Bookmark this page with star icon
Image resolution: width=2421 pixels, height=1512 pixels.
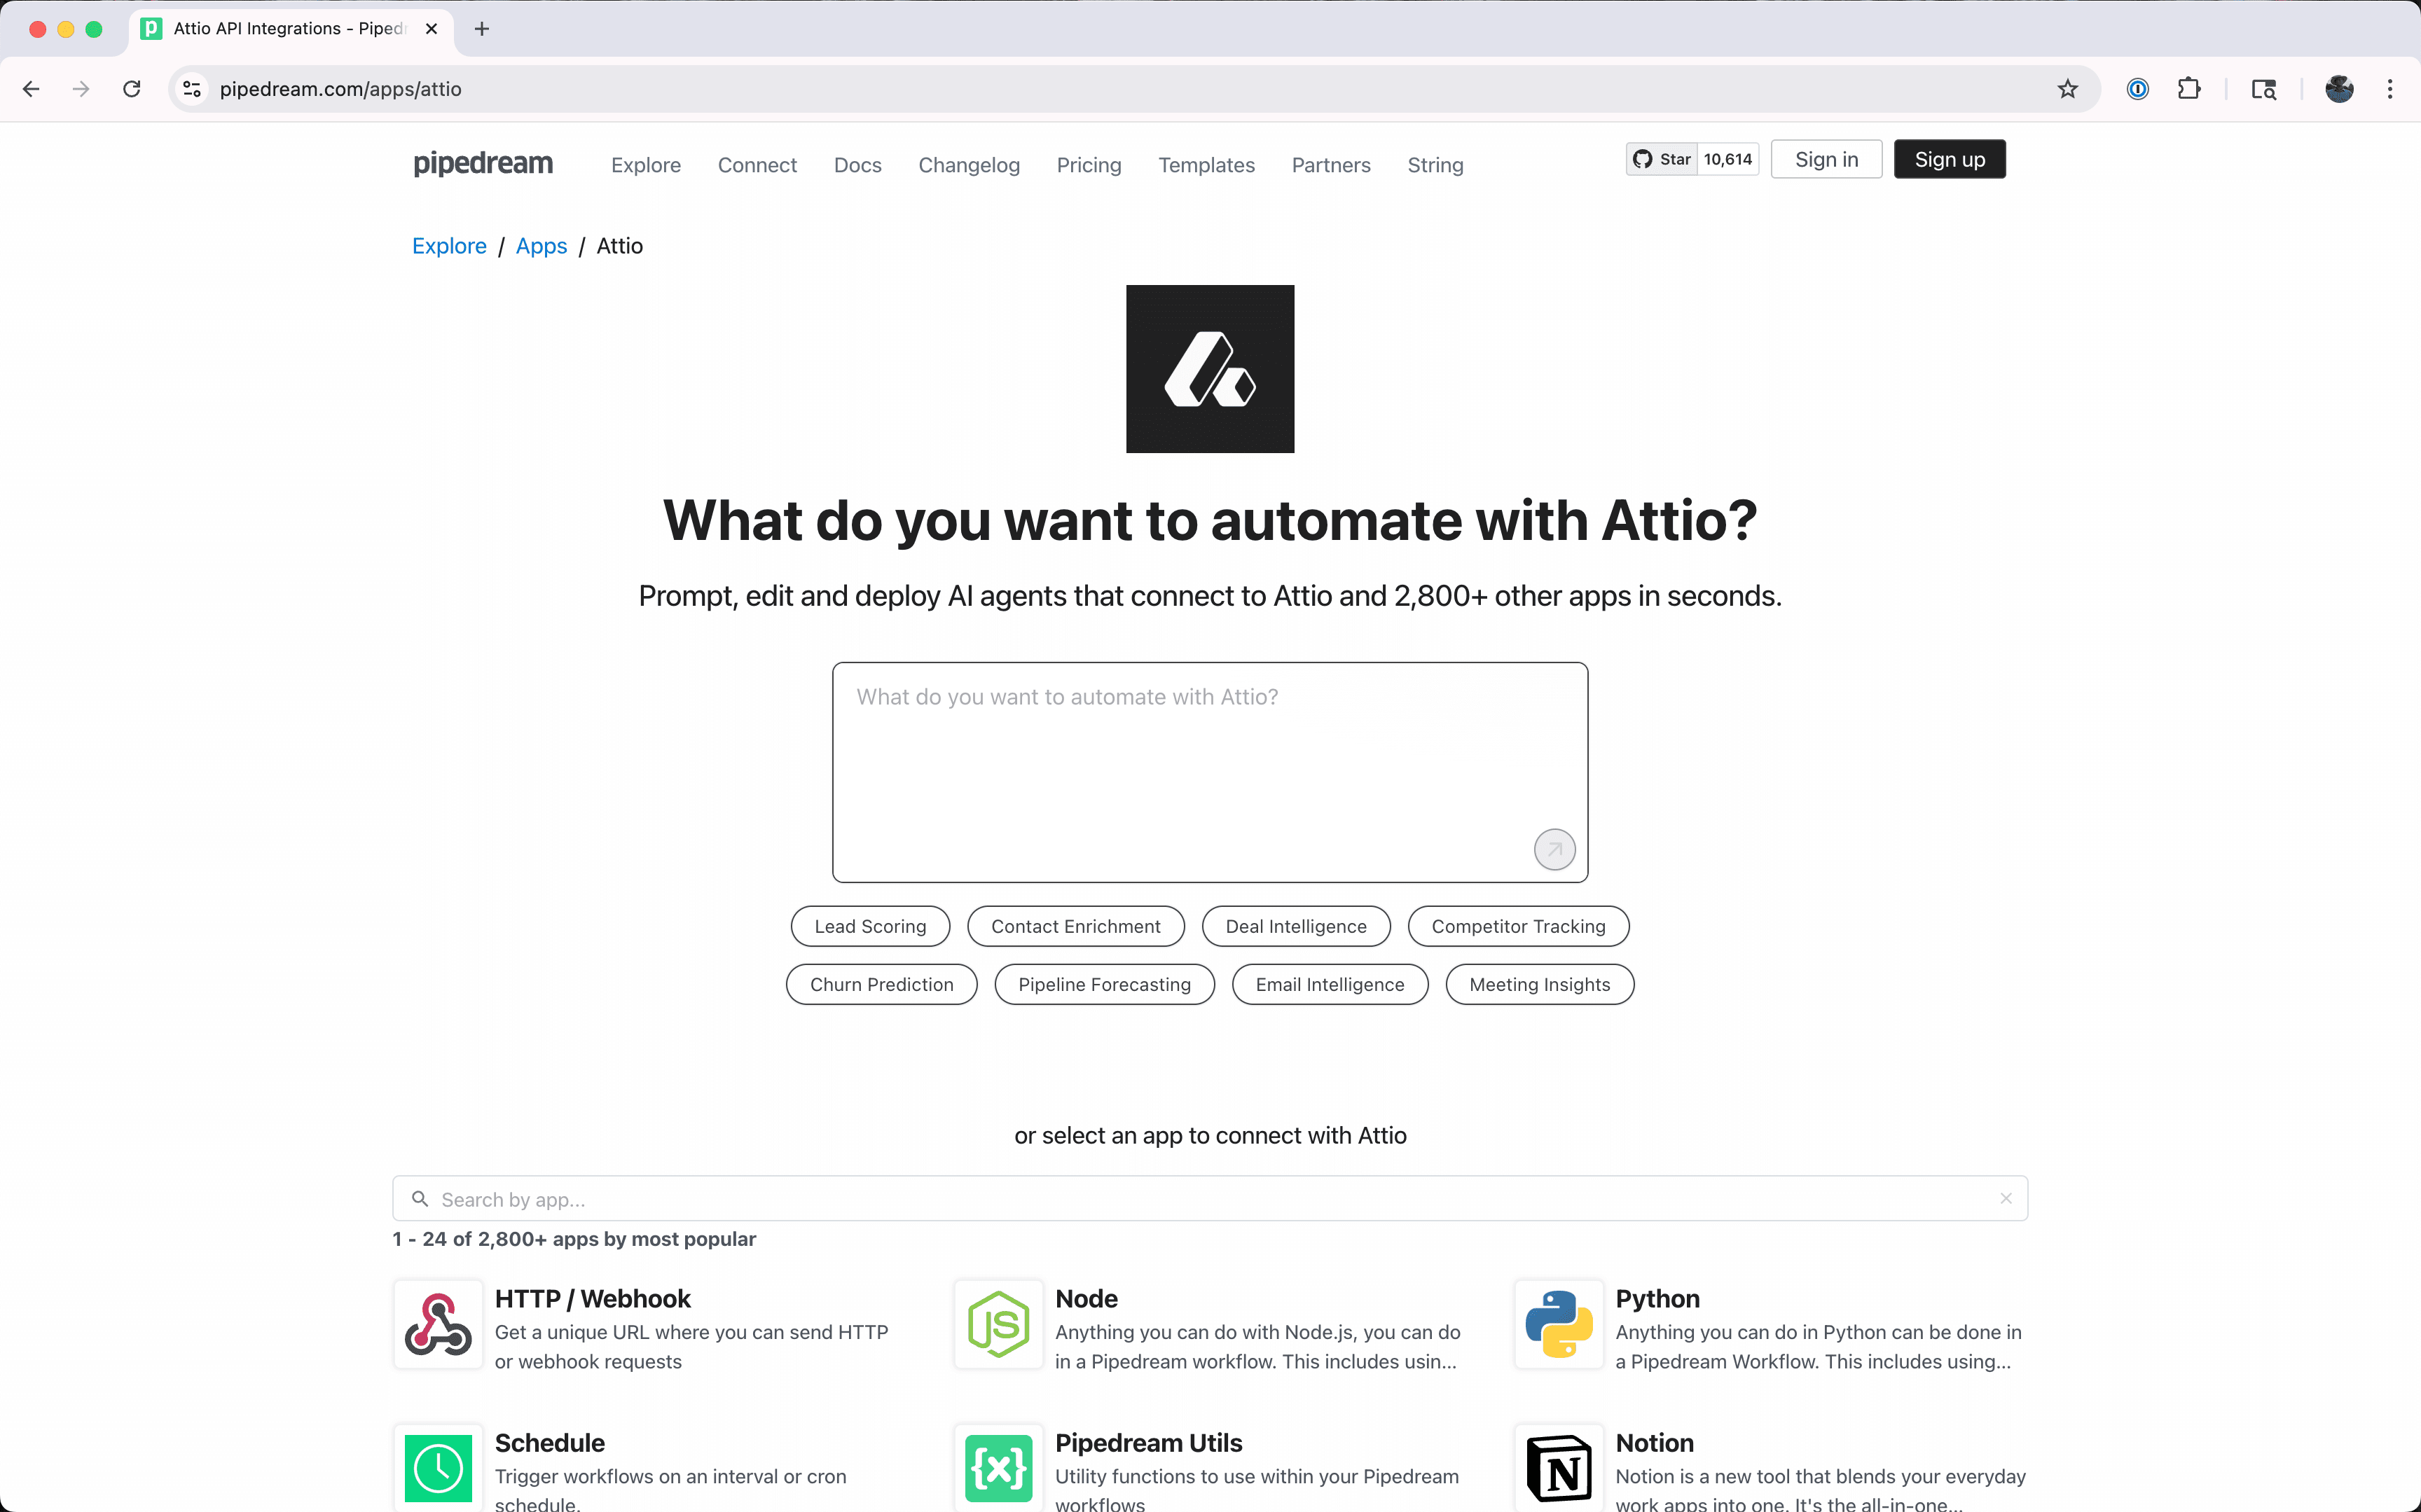coord(2067,89)
